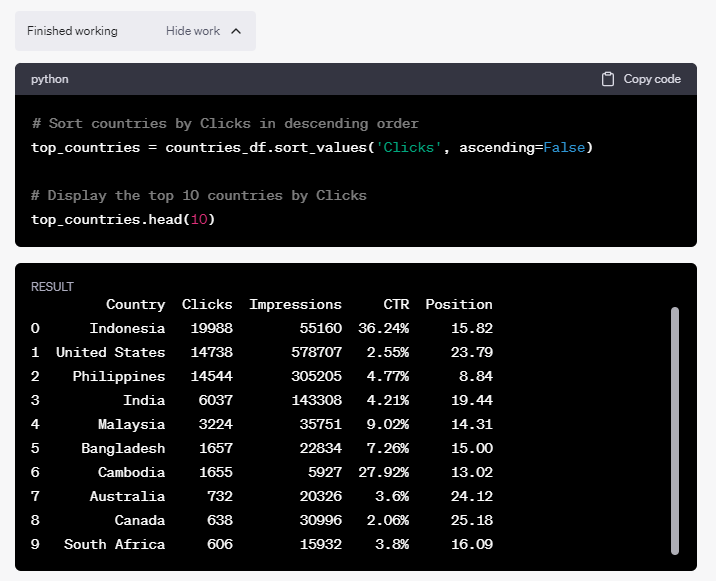The image size is (716, 581).
Task: Click the 1657 clicks value
Action: click(216, 448)
